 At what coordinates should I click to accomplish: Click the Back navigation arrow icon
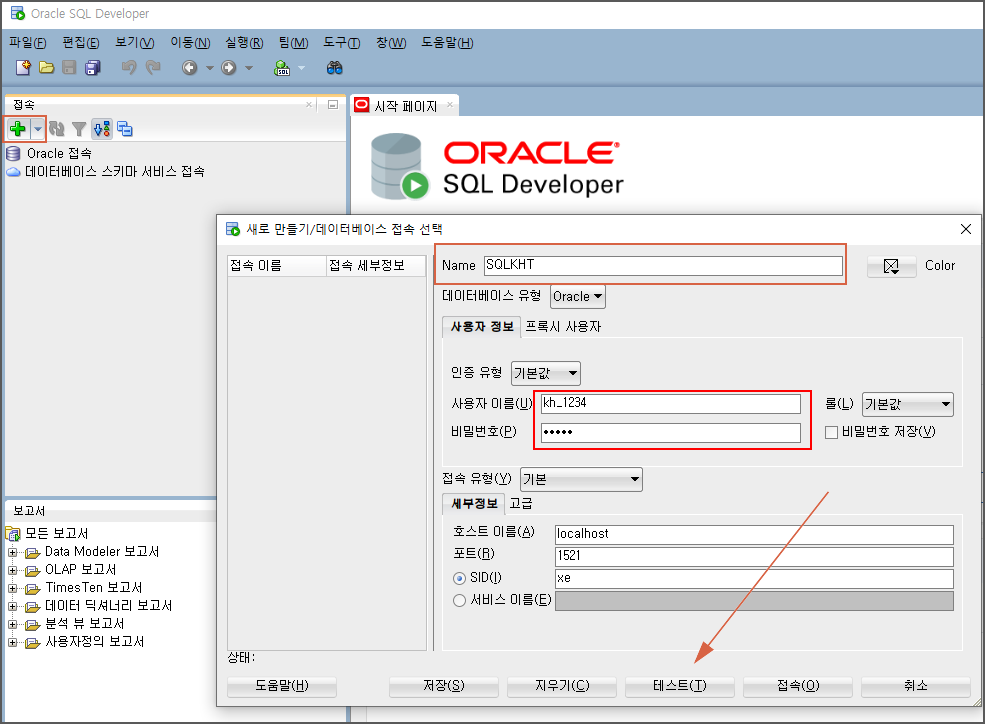tap(190, 67)
